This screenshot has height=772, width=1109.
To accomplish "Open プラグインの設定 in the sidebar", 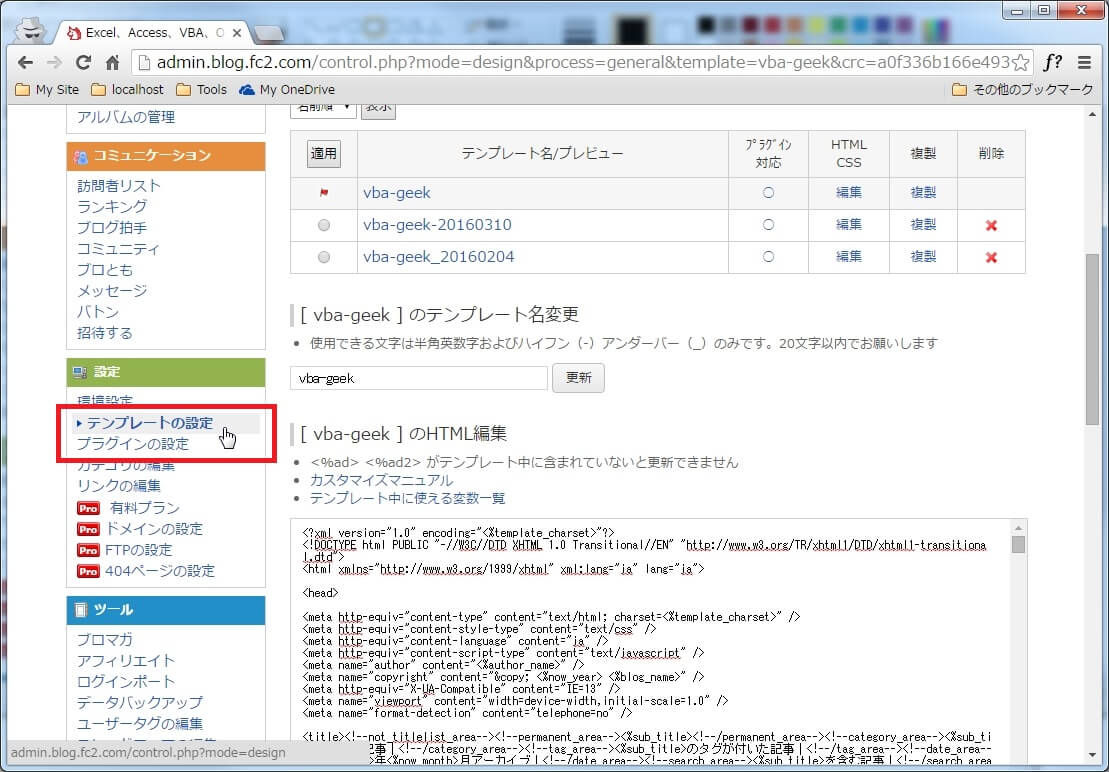I will (133, 444).
